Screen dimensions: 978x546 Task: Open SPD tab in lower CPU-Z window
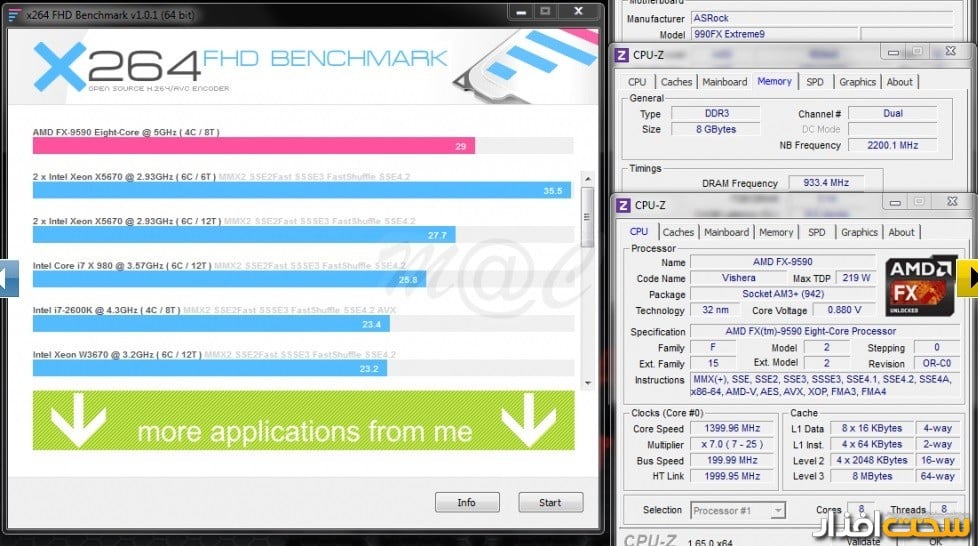pyautogui.click(x=816, y=232)
